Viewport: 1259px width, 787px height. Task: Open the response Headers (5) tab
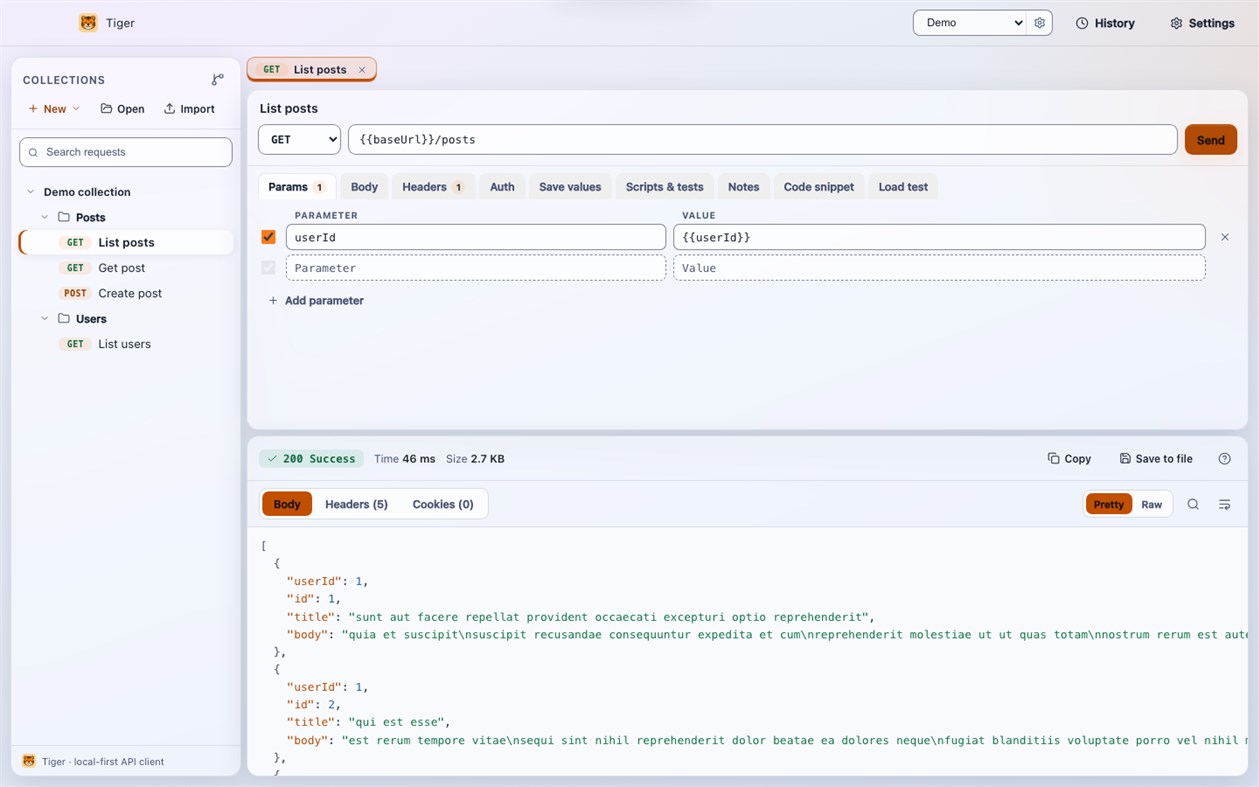click(356, 504)
